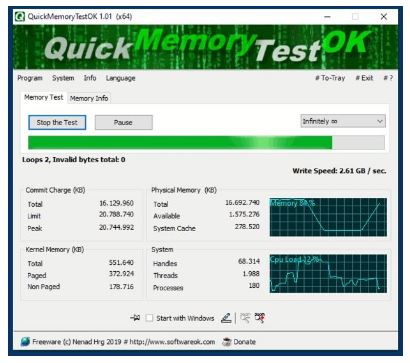
Task: Click the pen edit icon
Action: 226,318
